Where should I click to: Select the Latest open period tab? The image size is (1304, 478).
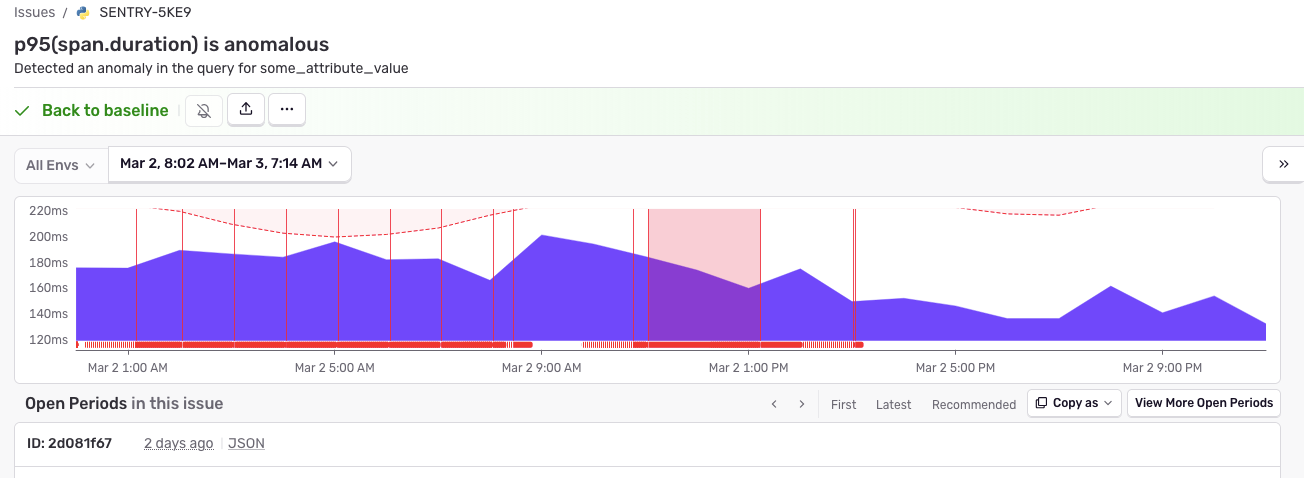point(893,404)
